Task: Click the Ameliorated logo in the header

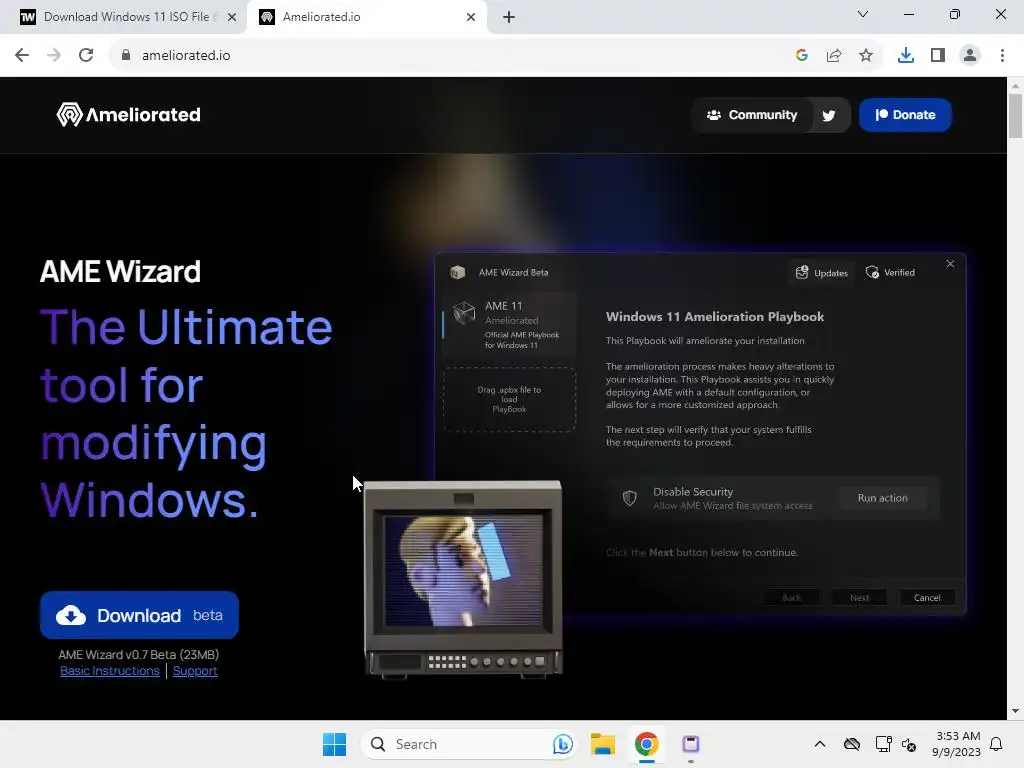Action: click(x=129, y=115)
